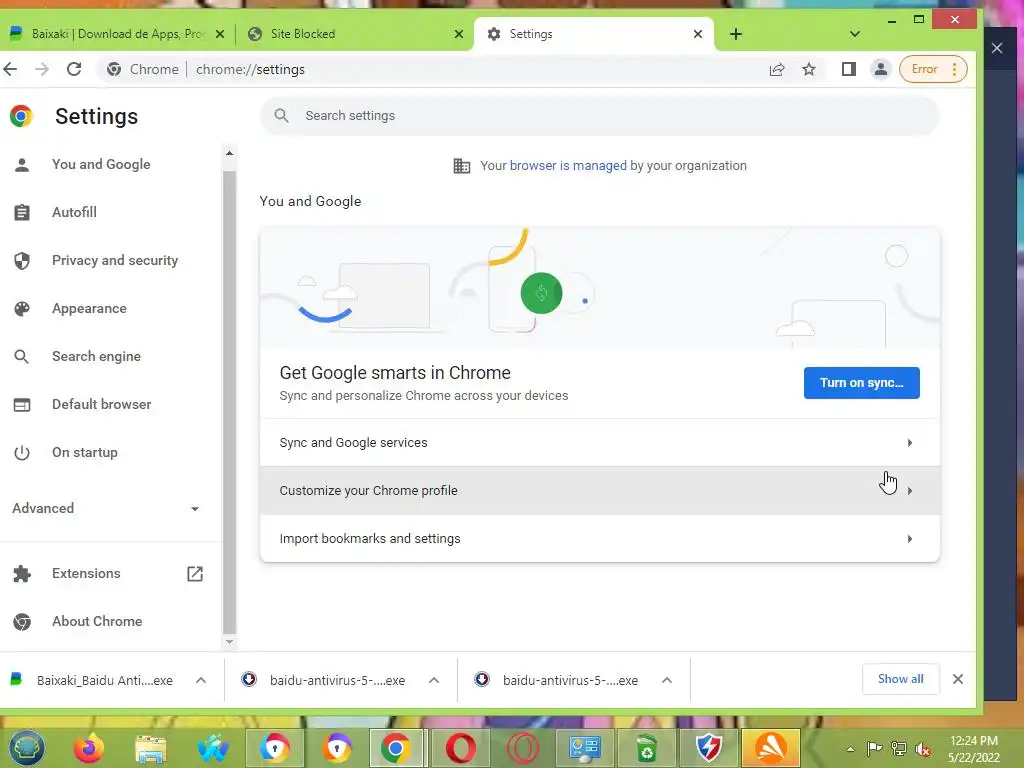
Task: Expand the Advanced settings group
Action: click(x=106, y=508)
